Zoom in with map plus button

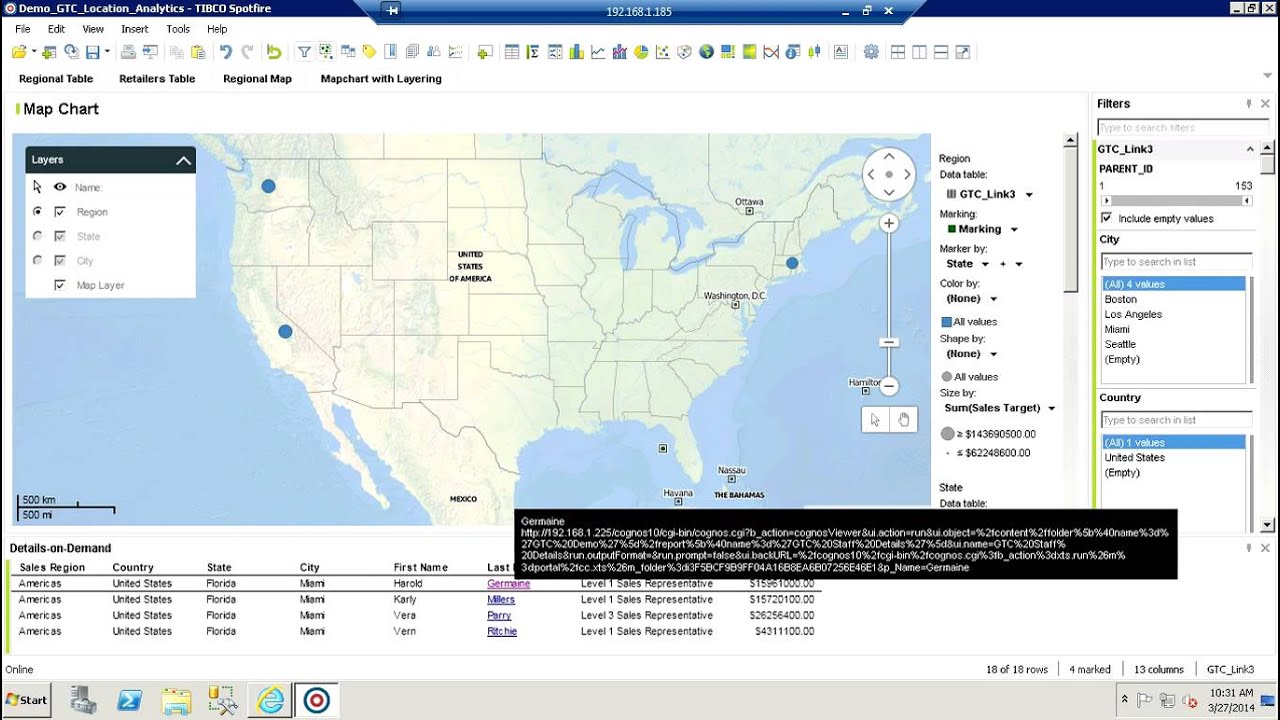pos(889,224)
